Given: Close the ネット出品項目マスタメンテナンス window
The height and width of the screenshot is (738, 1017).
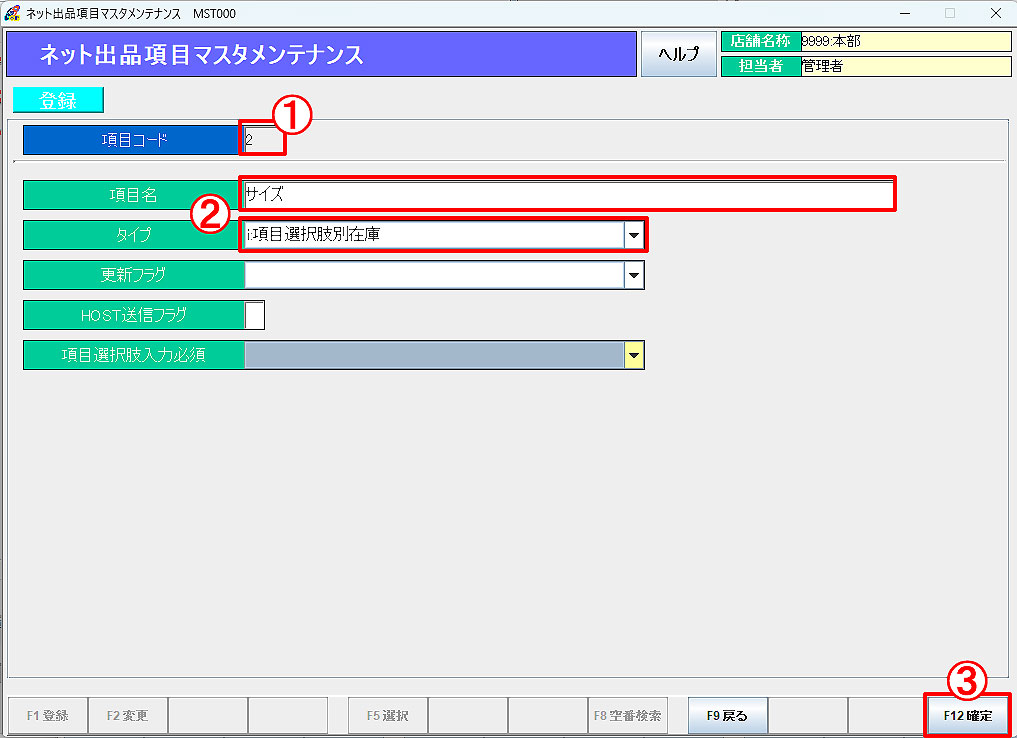Looking at the screenshot, I should [996, 13].
